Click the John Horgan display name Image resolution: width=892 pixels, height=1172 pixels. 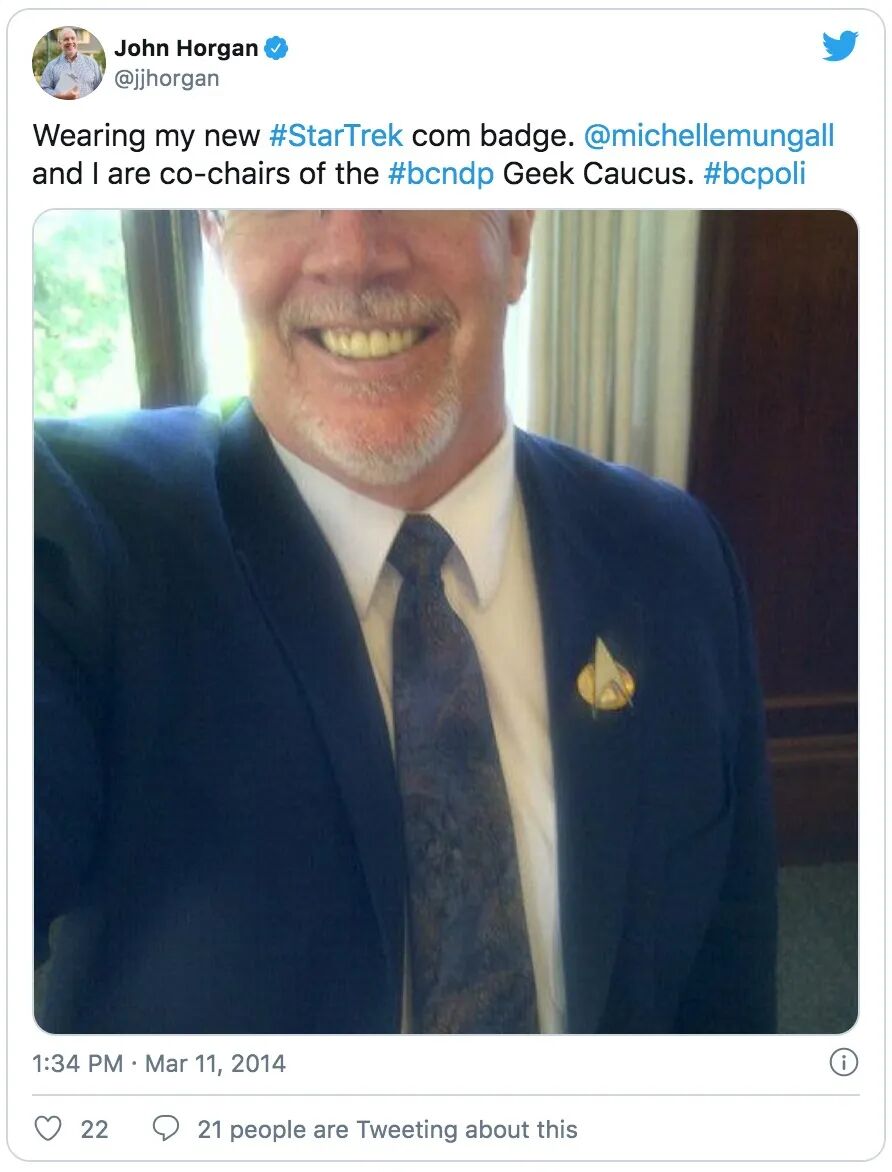click(185, 49)
